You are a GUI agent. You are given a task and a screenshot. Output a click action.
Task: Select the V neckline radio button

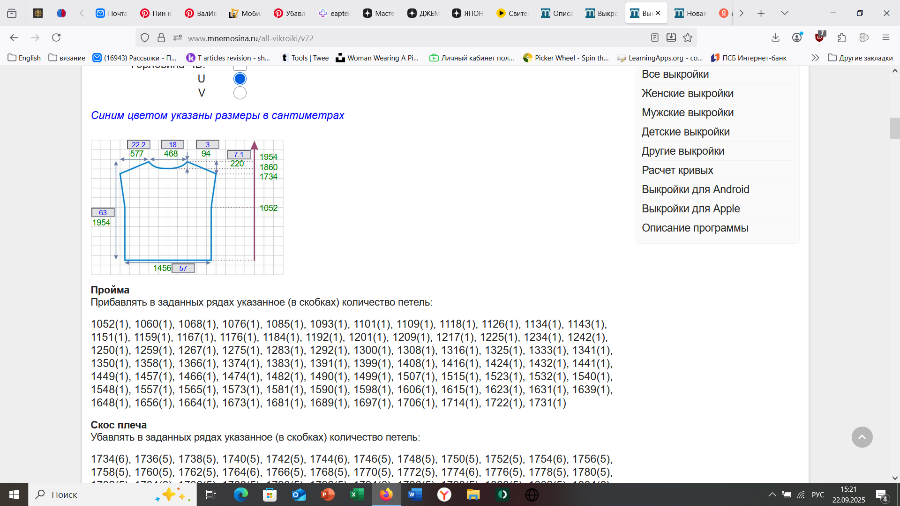(240, 93)
